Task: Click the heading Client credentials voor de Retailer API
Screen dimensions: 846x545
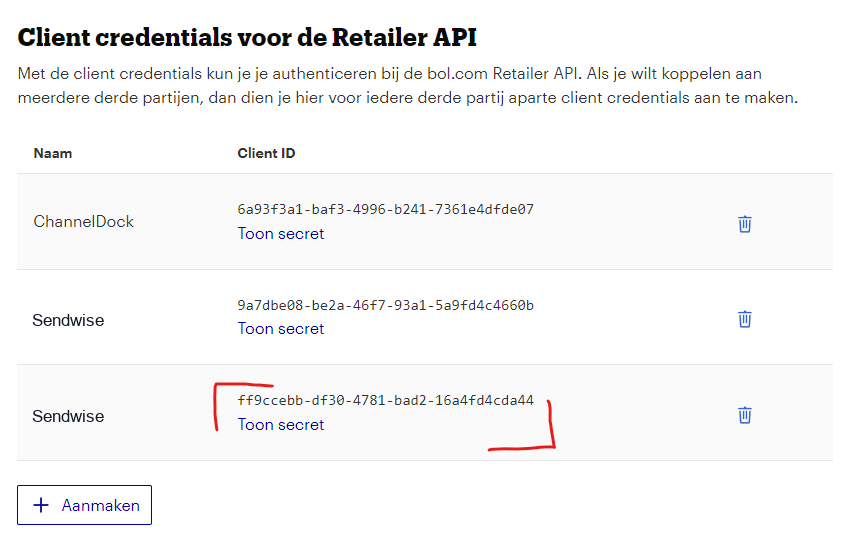Action: tap(247, 38)
